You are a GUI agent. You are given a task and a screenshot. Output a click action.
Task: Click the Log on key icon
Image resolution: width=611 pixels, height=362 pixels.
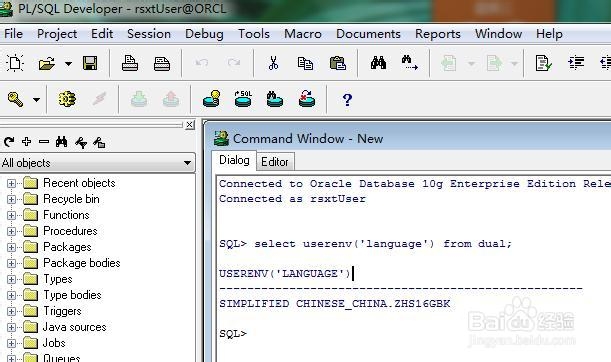pyautogui.click(x=15, y=99)
